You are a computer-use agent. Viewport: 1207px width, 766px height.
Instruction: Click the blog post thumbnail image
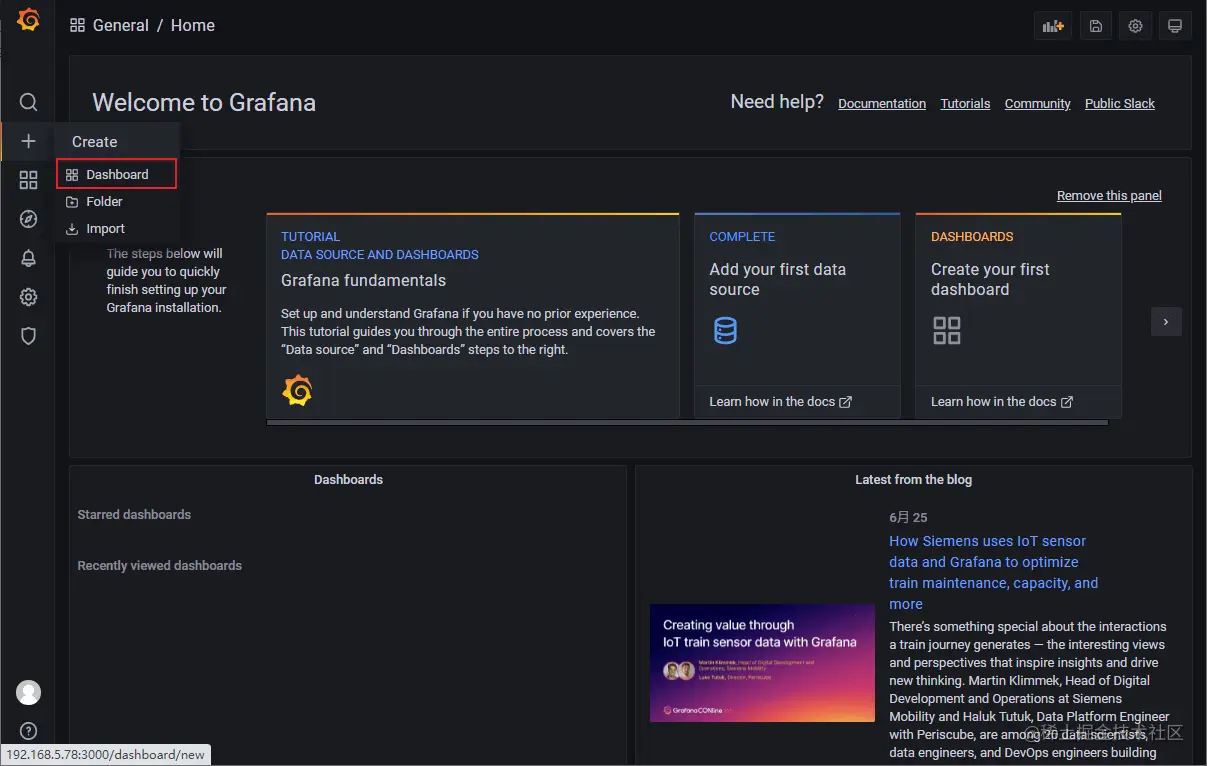tap(762, 662)
